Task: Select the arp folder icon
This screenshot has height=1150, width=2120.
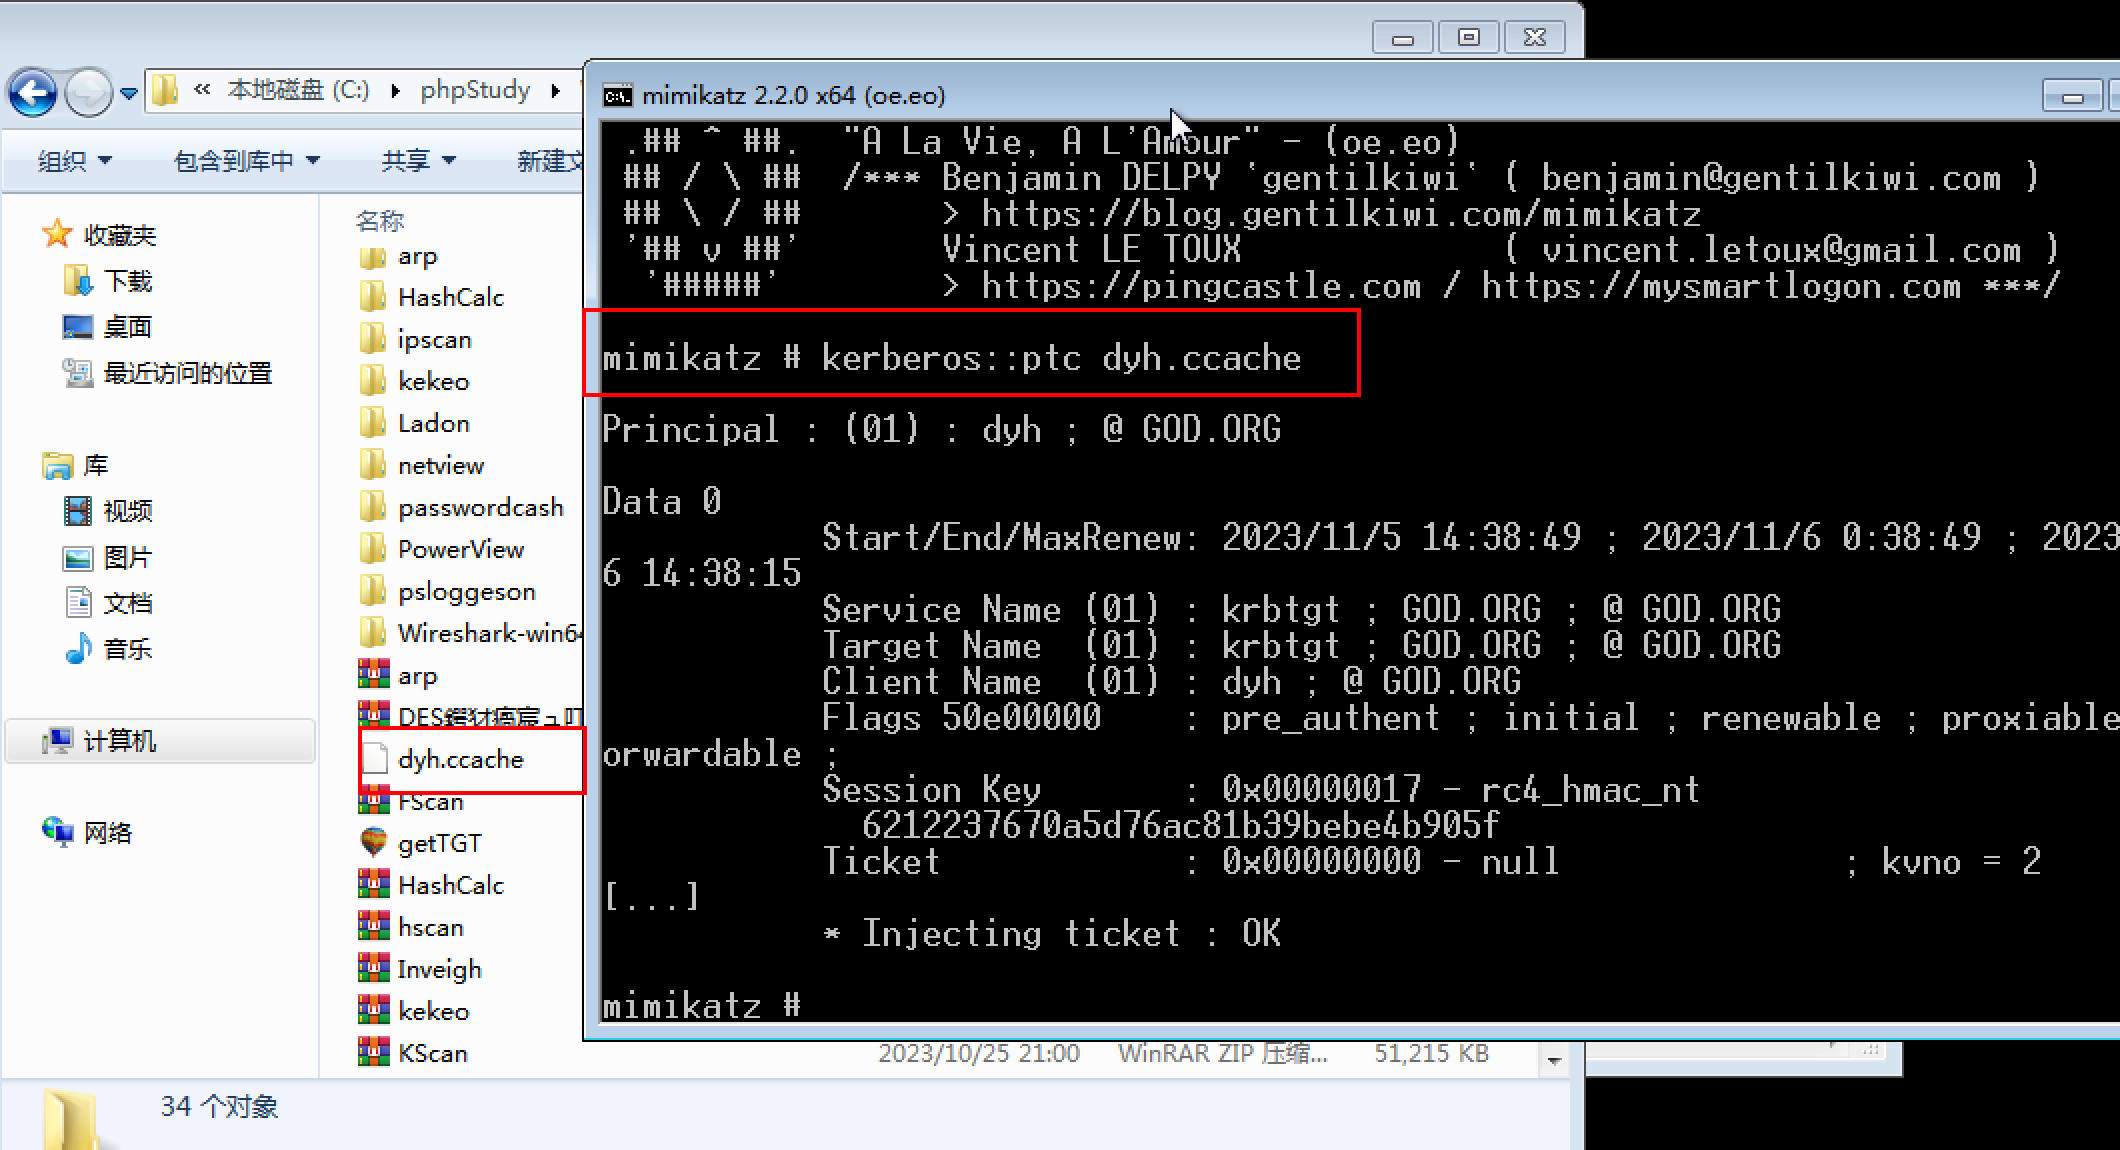Action: 372,256
